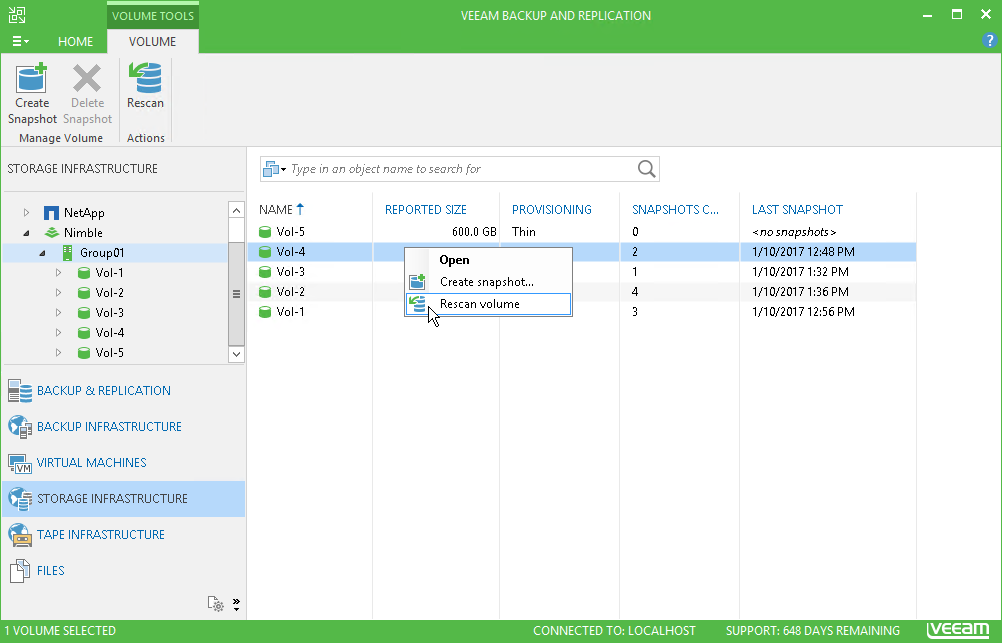Sort by LAST SNAPSHOT column header
The width and height of the screenshot is (1002, 643).
coord(797,210)
